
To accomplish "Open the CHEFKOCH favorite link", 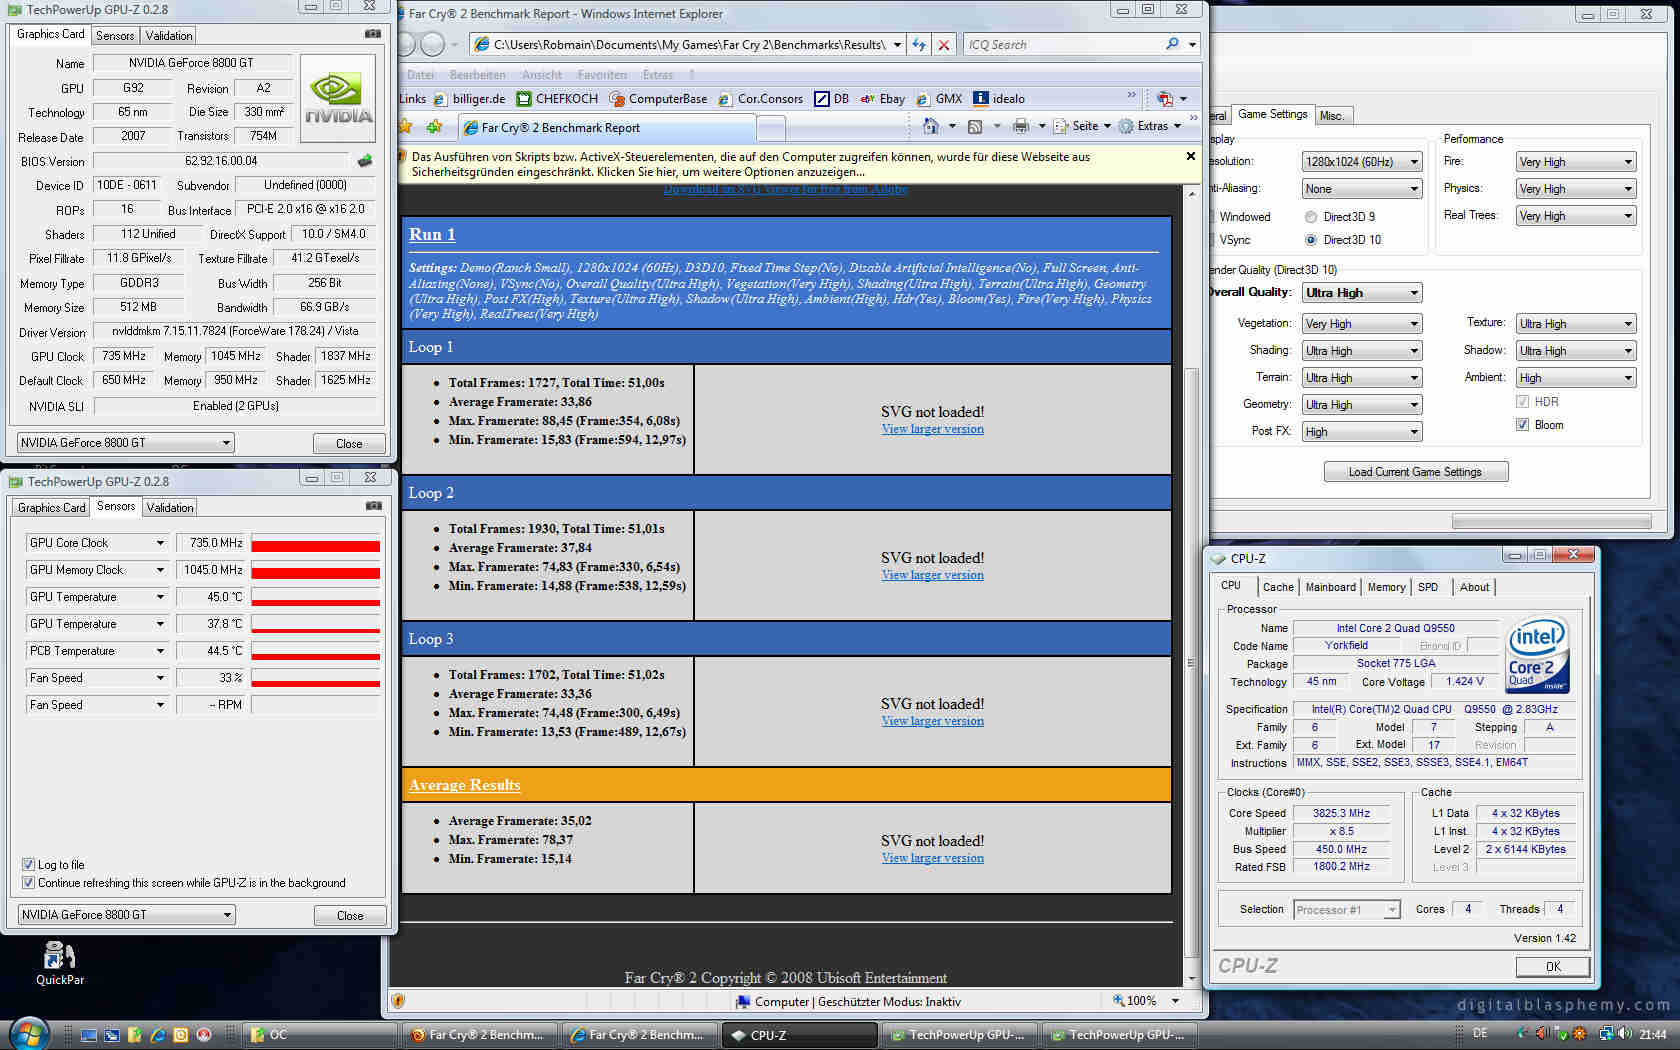I will point(557,98).
